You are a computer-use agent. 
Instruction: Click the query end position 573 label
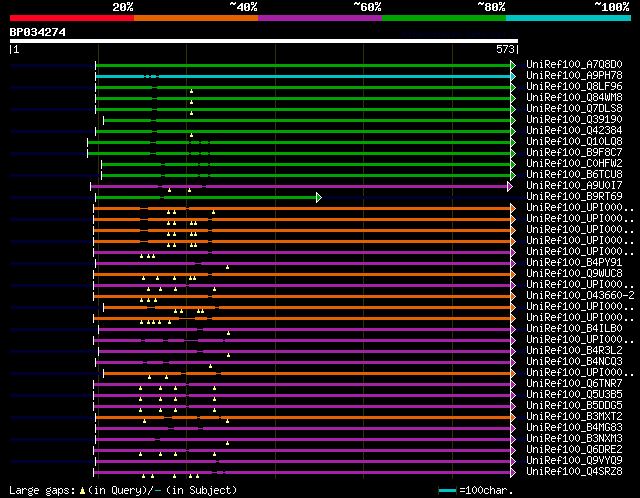[505, 49]
